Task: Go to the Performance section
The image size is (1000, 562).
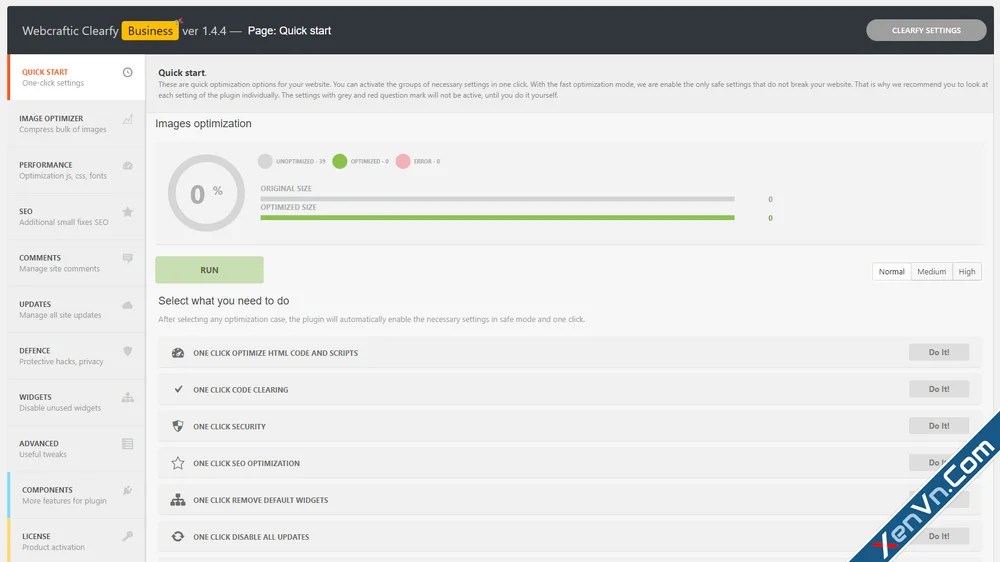Action: (x=77, y=170)
